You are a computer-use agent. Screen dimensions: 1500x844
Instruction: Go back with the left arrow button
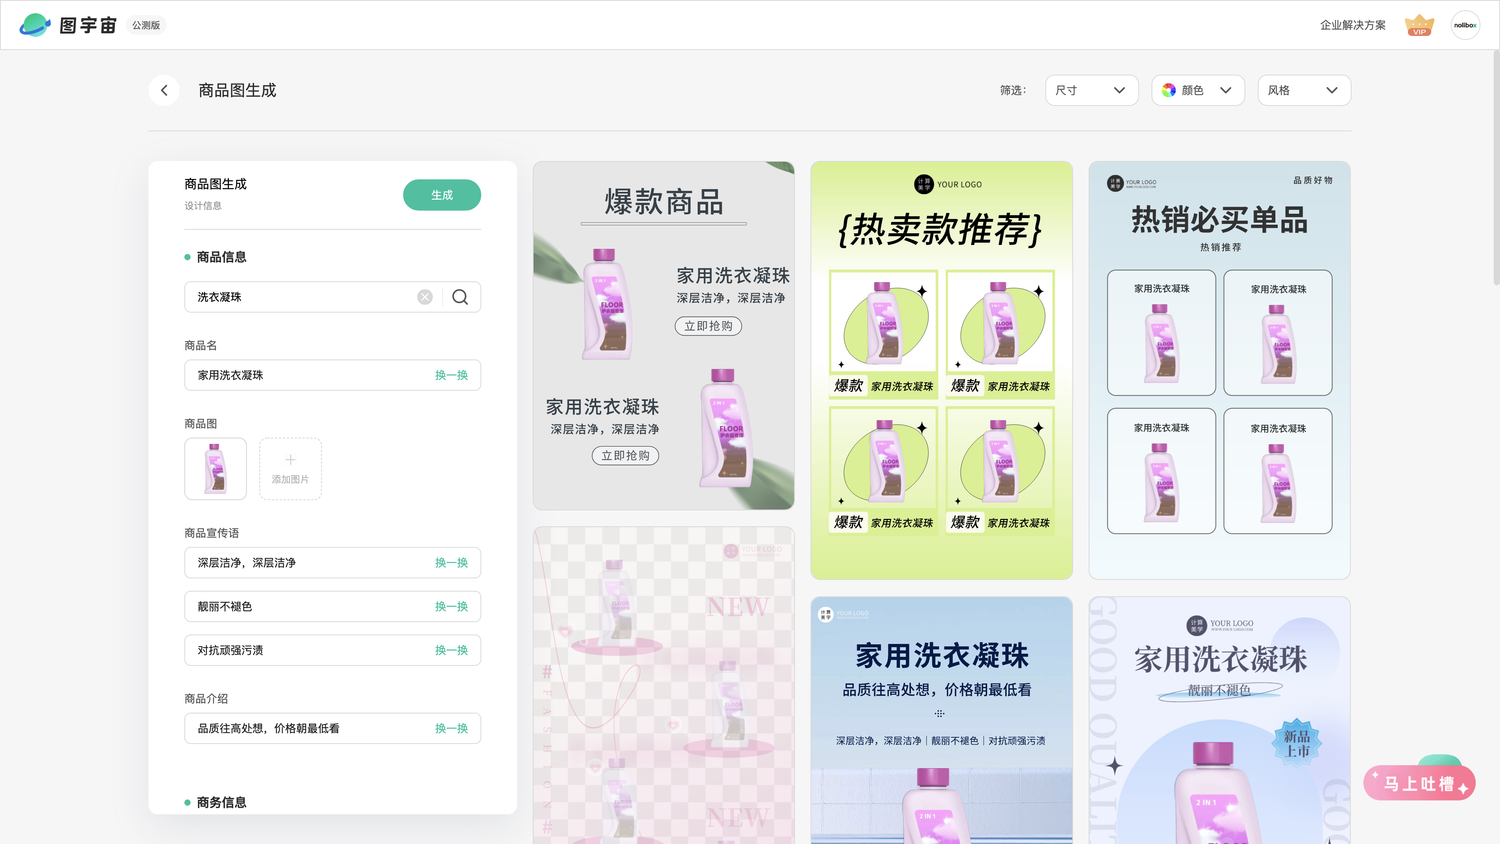[x=164, y=90]
